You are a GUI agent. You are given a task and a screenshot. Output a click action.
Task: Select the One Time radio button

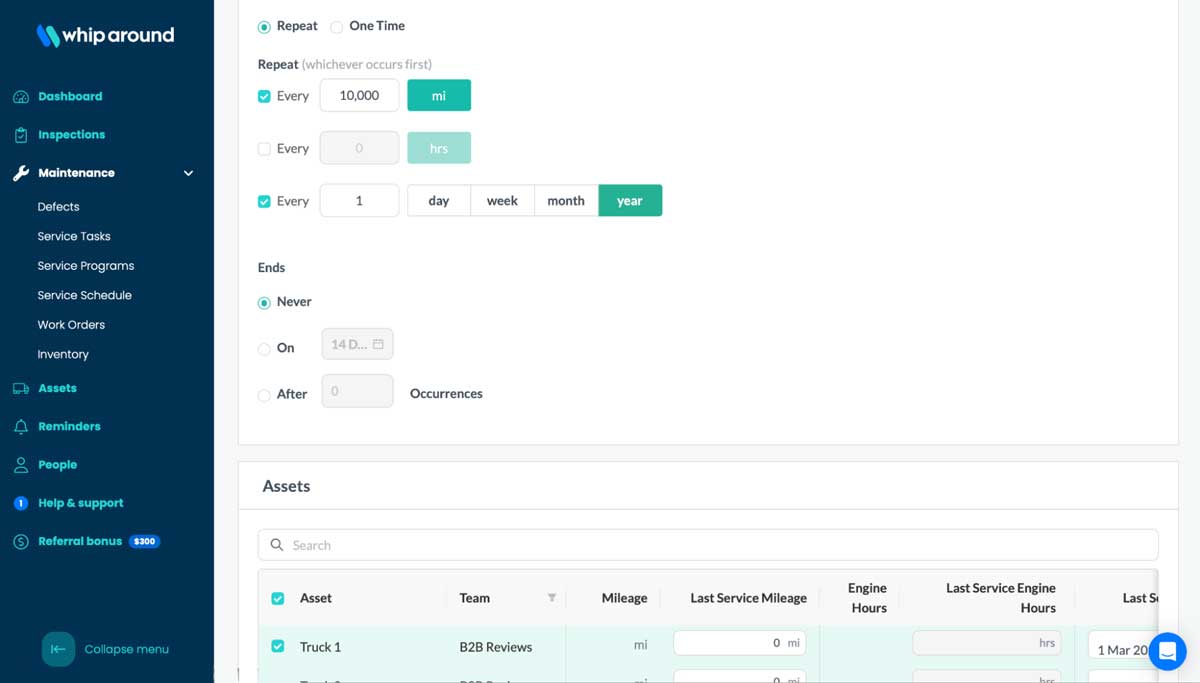pyautogui.click(x=335, y=26)
